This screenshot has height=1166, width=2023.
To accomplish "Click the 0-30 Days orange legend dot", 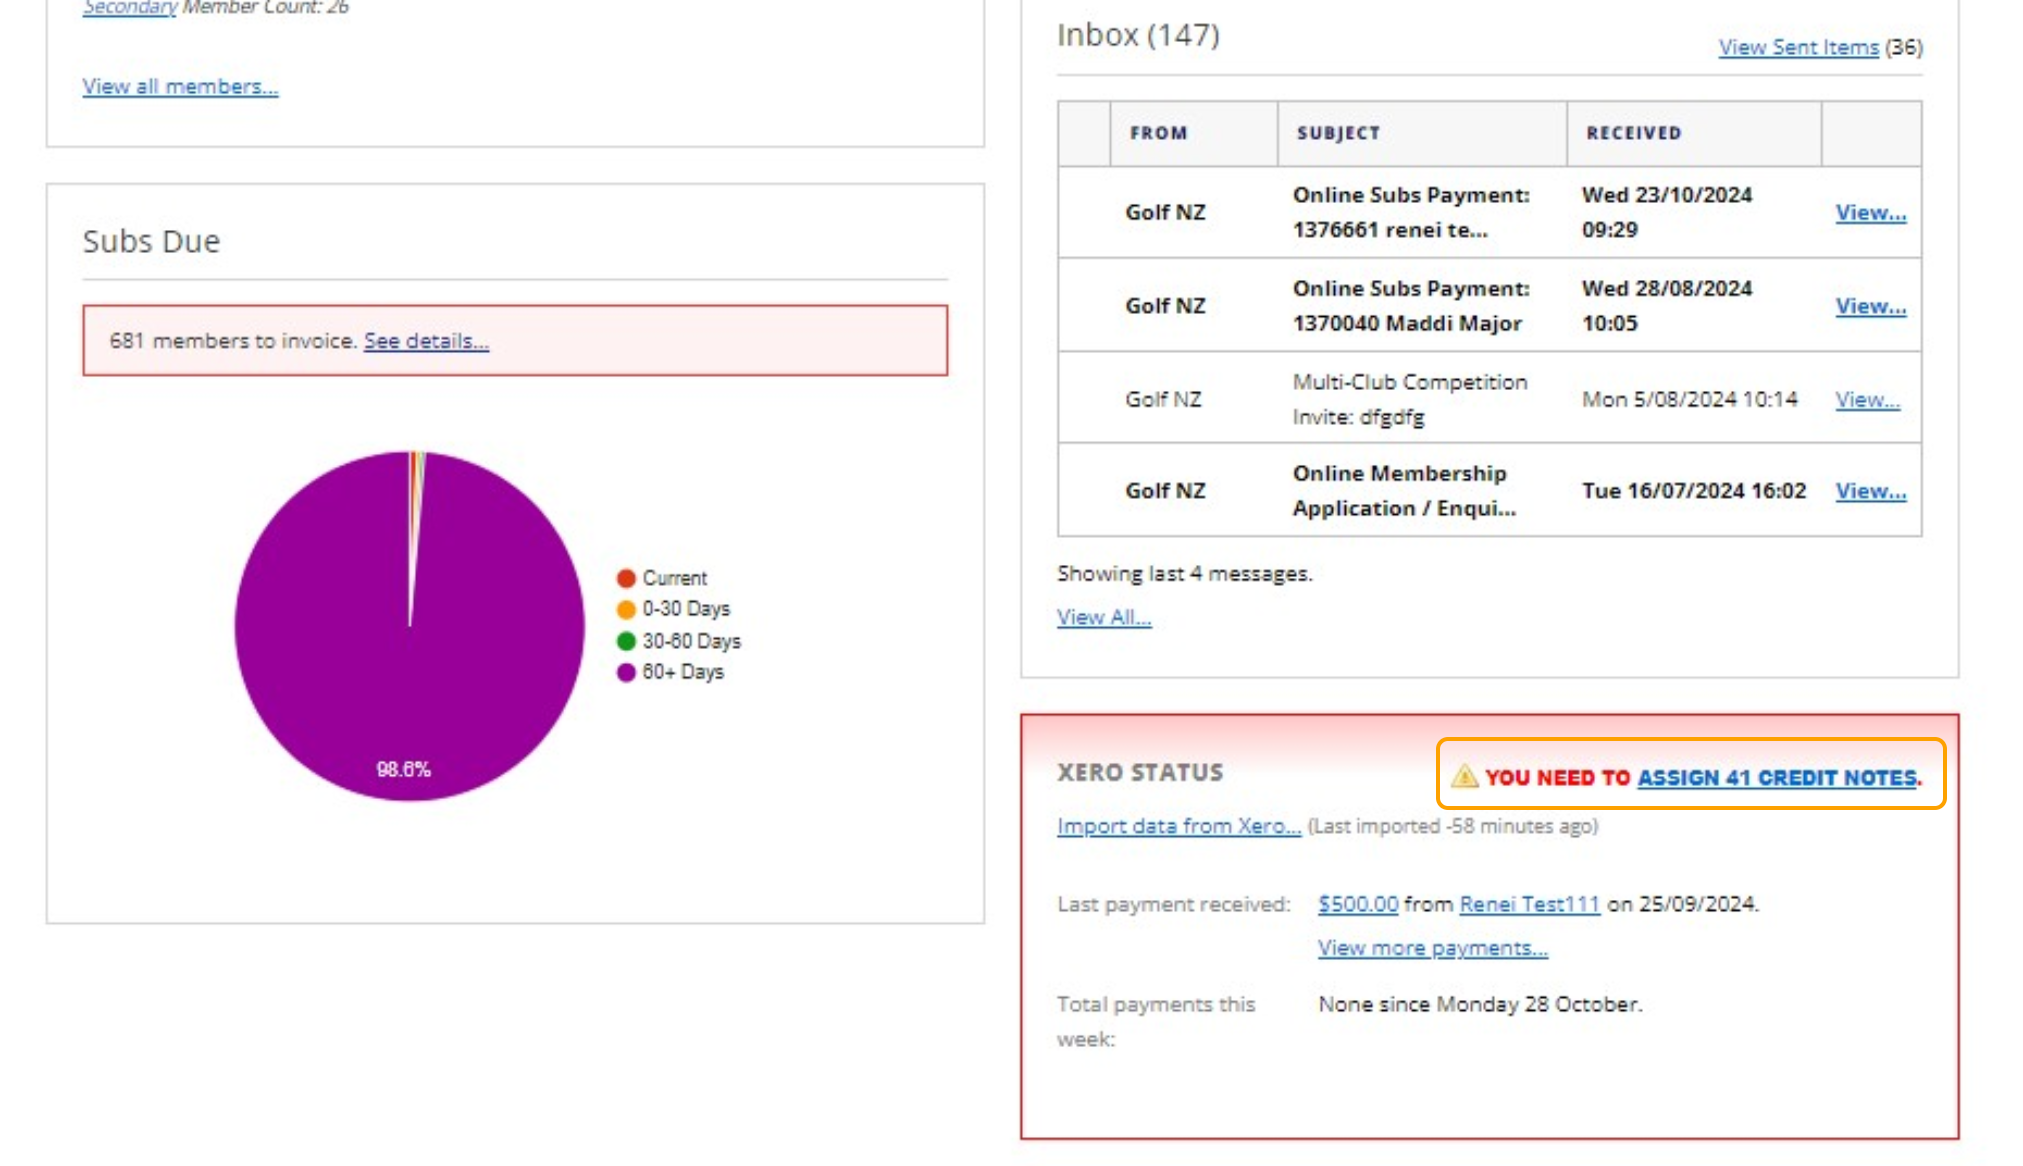I will (x=626, y=609).
